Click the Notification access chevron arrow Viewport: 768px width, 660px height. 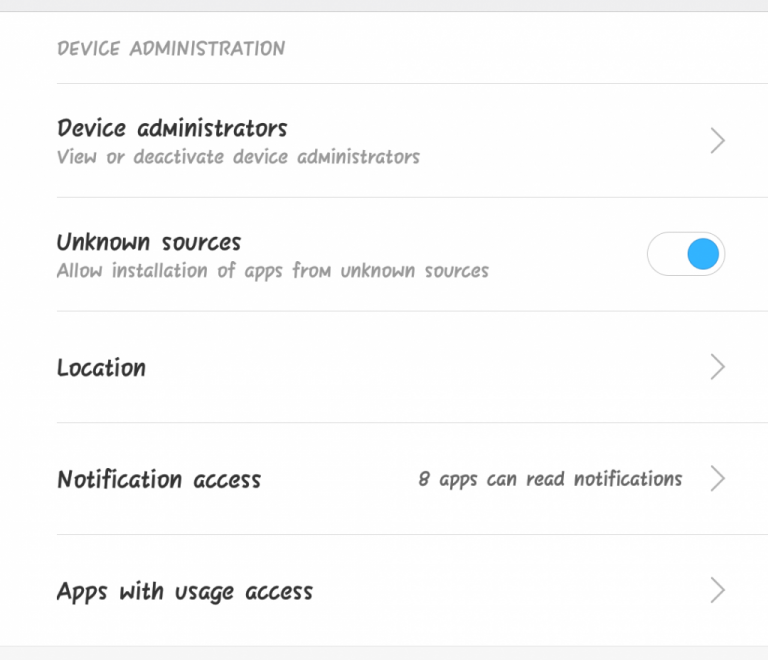pyautogui.click(x=717, y=479)
